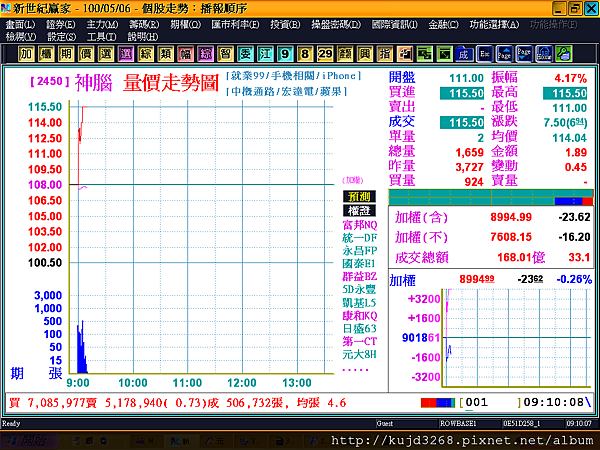This screenshot has height=450, width=600.
Task: Click the 就業99/手機相關/iPhone category tag
Action: pyautogui.click(x=293, y=76)
